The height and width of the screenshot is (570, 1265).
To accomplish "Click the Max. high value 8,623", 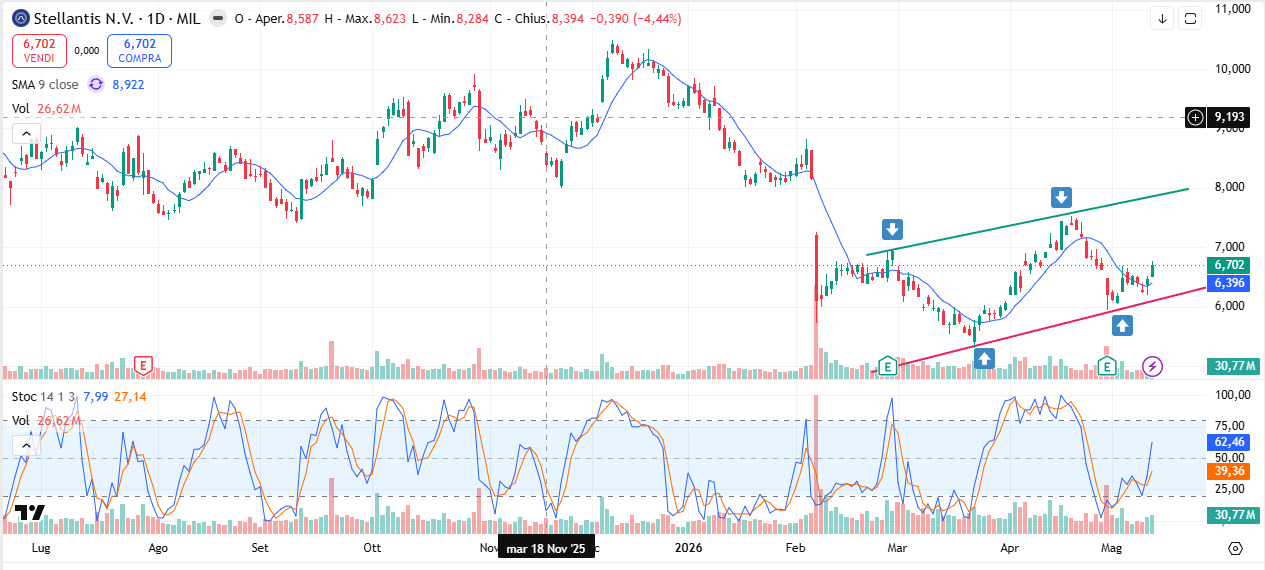I will pyautogui.click(x=390, y=18).
